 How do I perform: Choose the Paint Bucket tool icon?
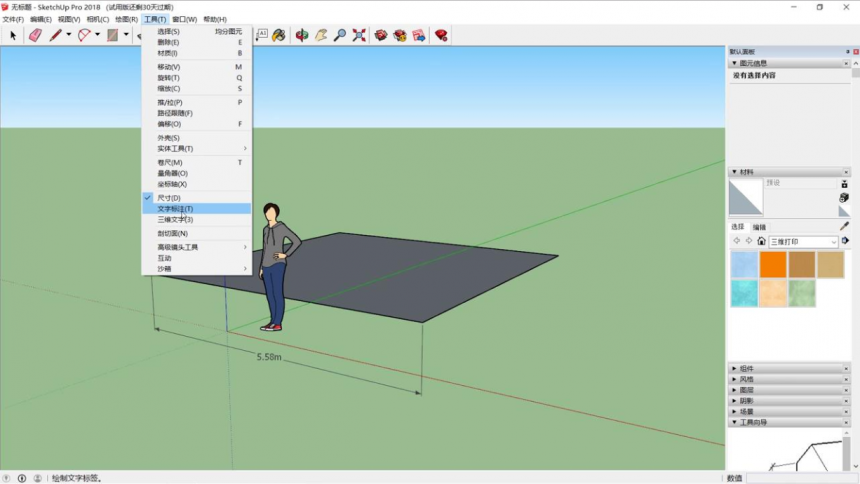coord(279,35)
